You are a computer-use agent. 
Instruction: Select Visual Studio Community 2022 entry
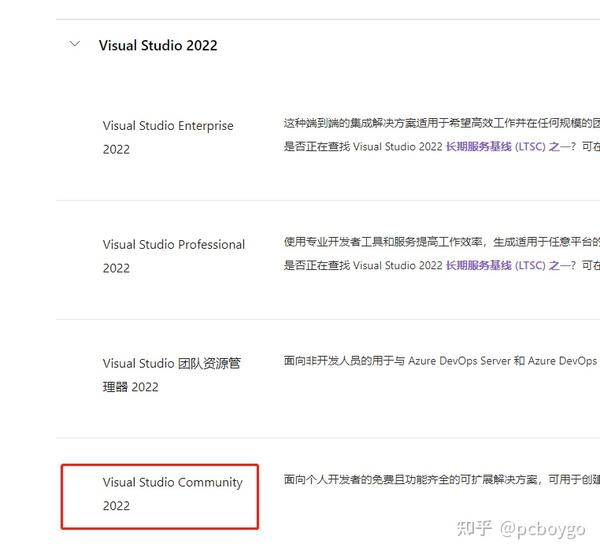tap(173, 494)
